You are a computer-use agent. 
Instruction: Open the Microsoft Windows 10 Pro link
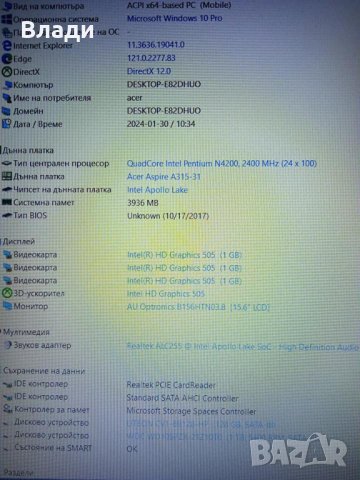click(x=175, y=18)
